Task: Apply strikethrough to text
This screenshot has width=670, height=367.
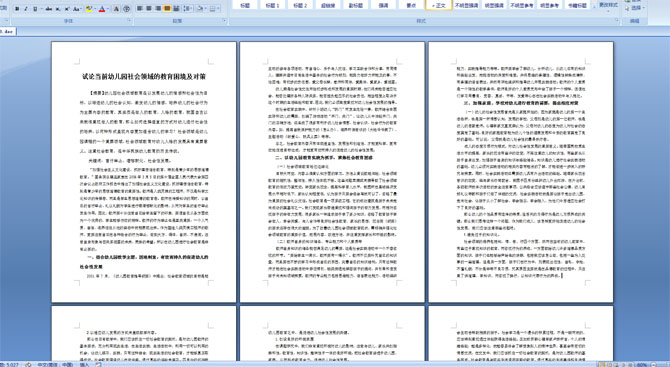Action: [48, 9]
